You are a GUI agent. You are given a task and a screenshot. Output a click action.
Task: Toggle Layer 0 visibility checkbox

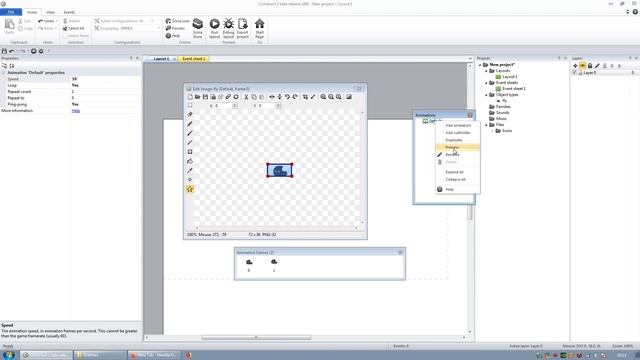(x=574, y=73)
